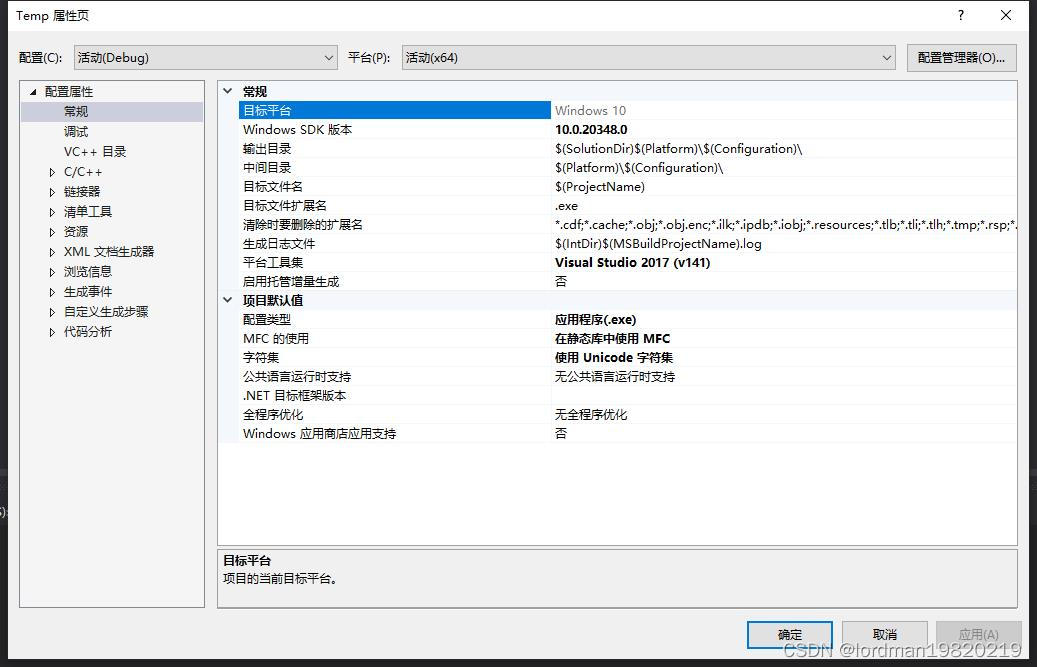The height and width of the screenshot is (667, 1037).
Task: Click the 取消 button
Action: (884, 634)
